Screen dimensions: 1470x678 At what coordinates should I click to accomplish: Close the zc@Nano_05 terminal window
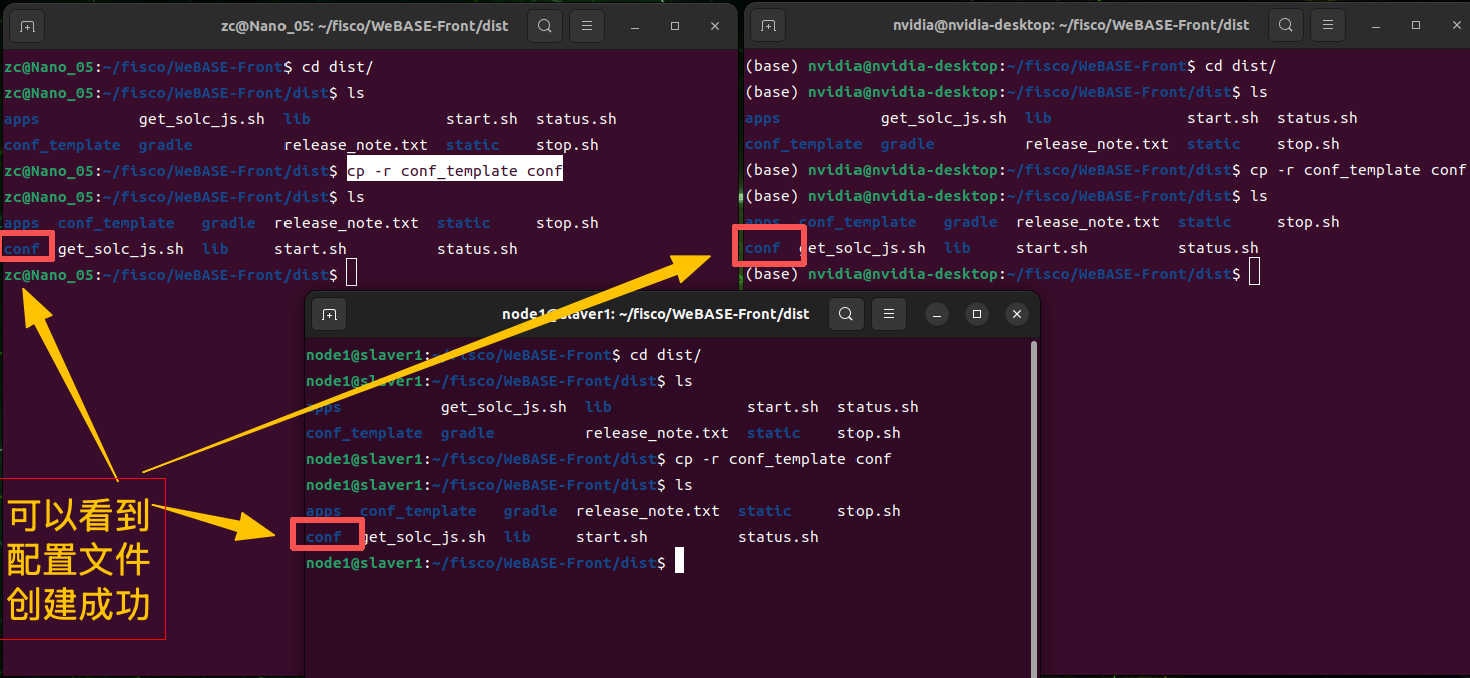[x=715, y=26]
